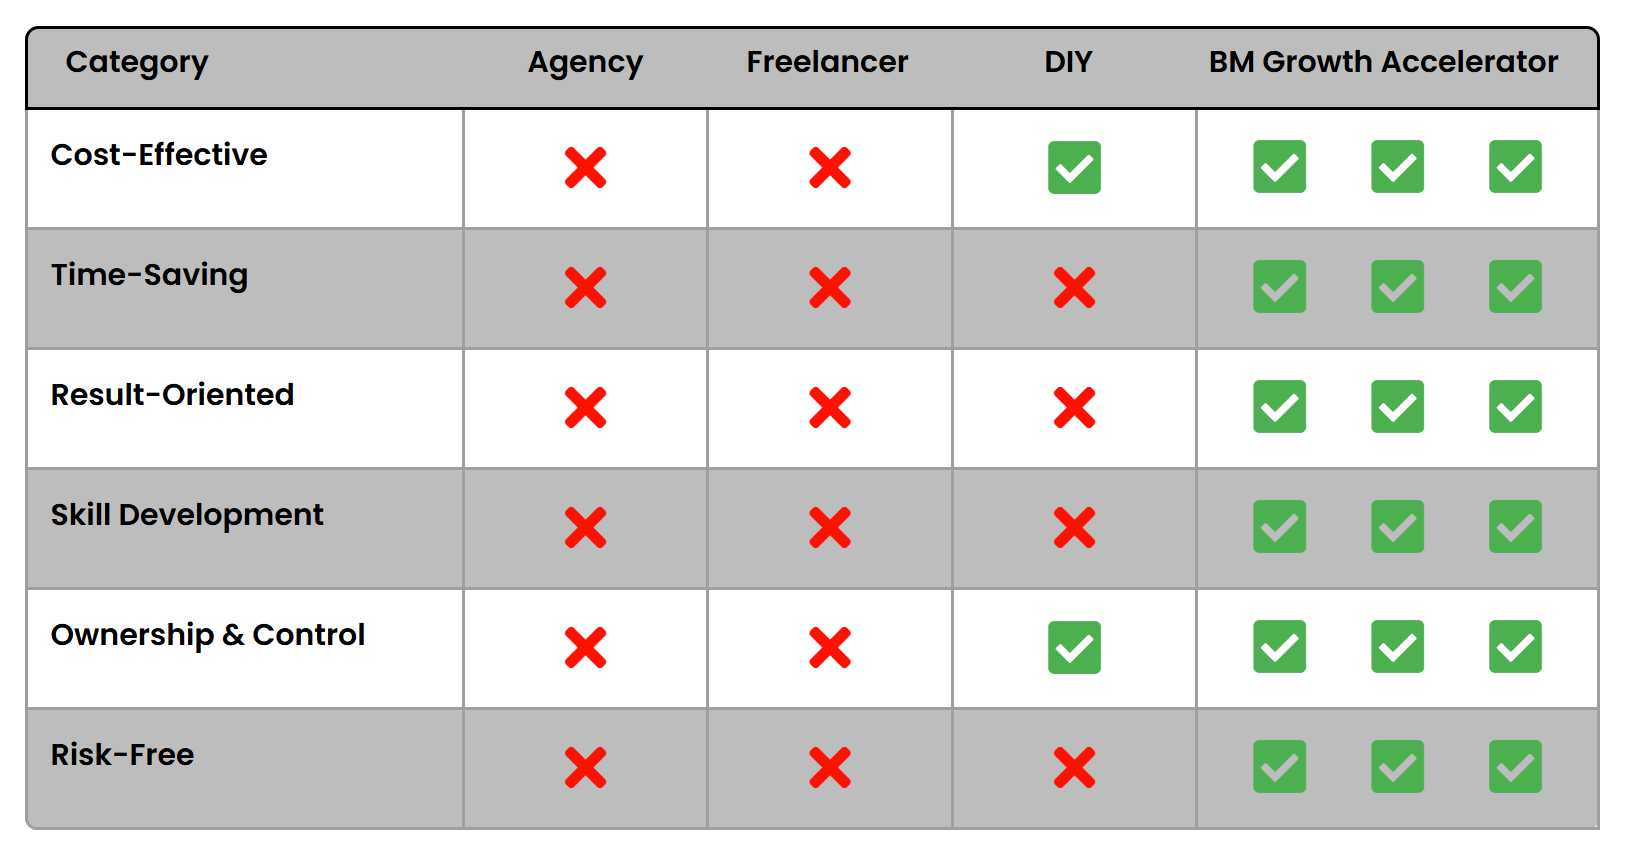The height and width of the screenshot is (853, 1630).
Task: Click the Freelancer red X in Time-Saving row
Action: click(x=830, y=288)
